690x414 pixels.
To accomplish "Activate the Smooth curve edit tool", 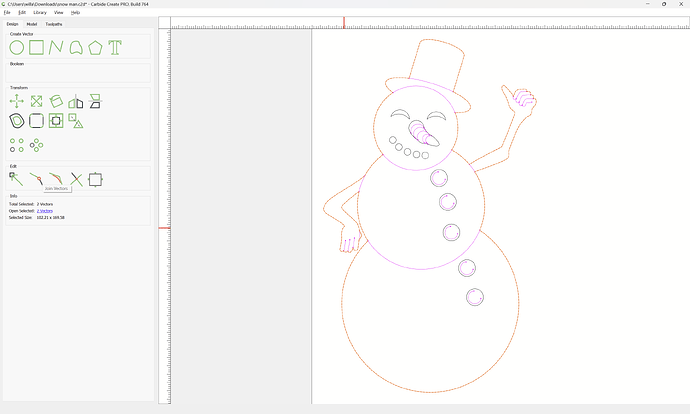I will point(56,179).
